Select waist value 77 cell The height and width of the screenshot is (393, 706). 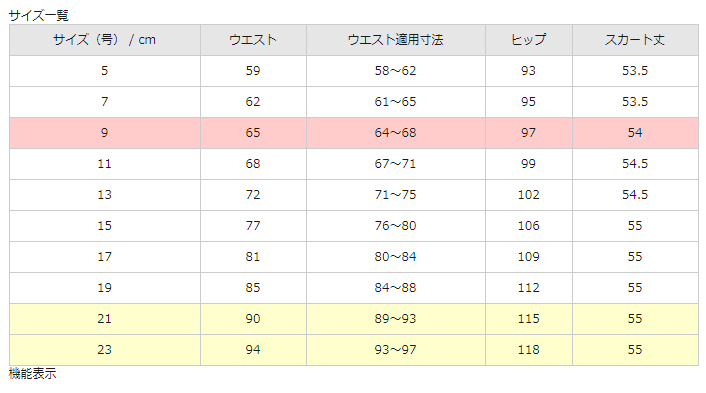point(253,226)
